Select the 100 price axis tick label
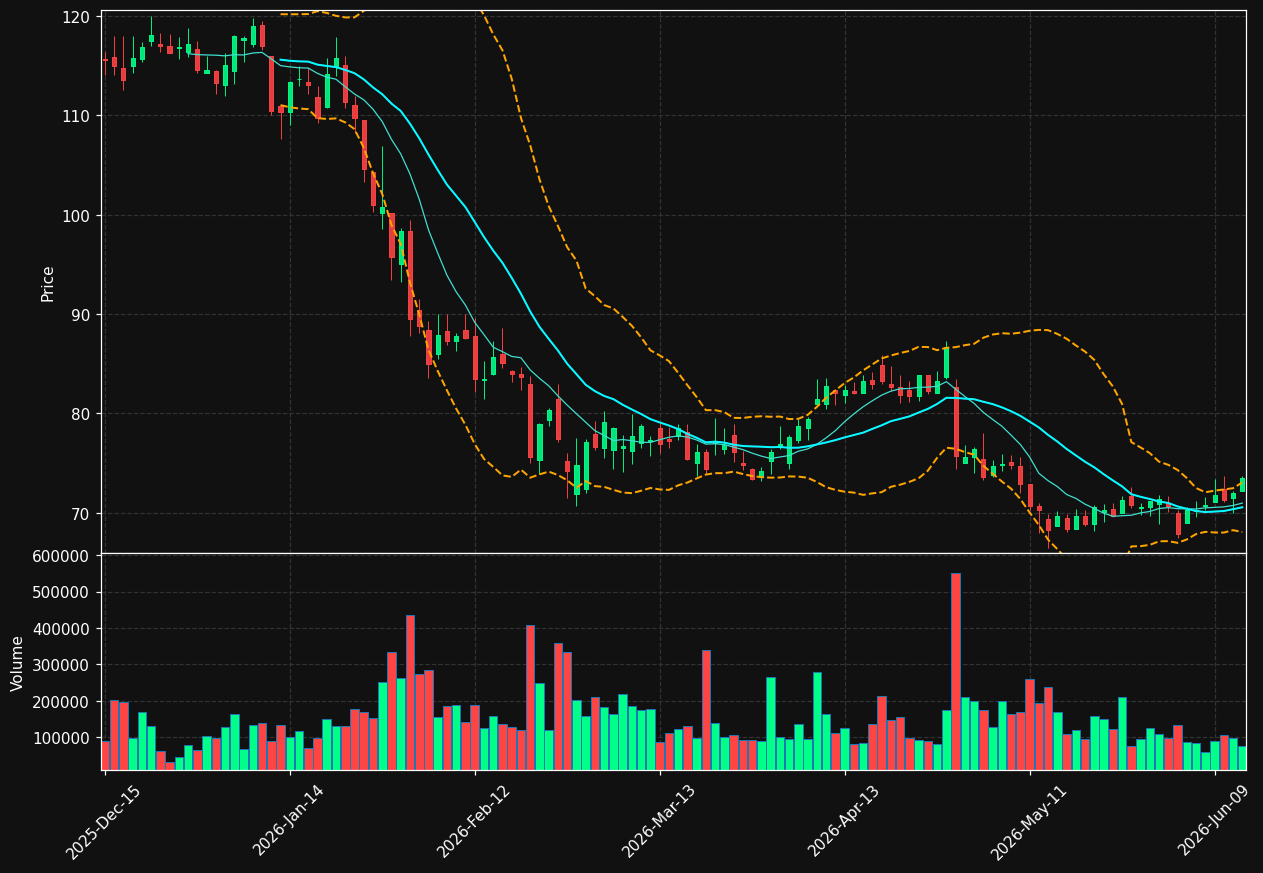1263x873 pixels. pos(77,216)
